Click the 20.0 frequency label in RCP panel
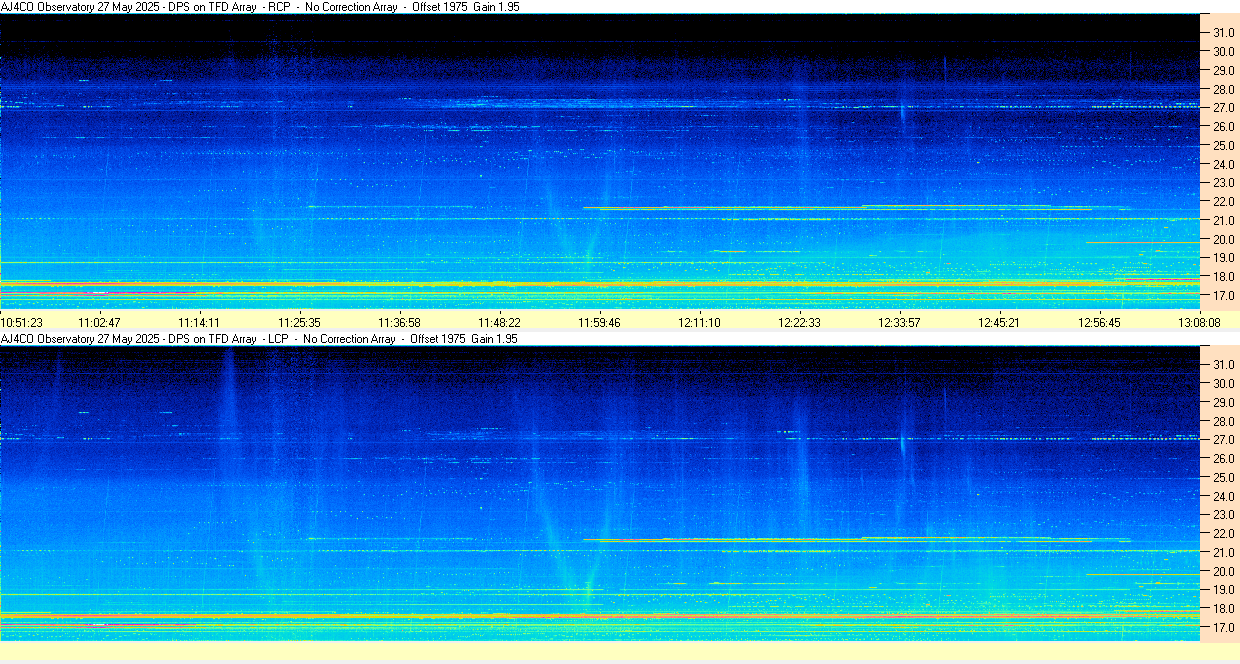 pyautogui.click(x=1223, y=240)
